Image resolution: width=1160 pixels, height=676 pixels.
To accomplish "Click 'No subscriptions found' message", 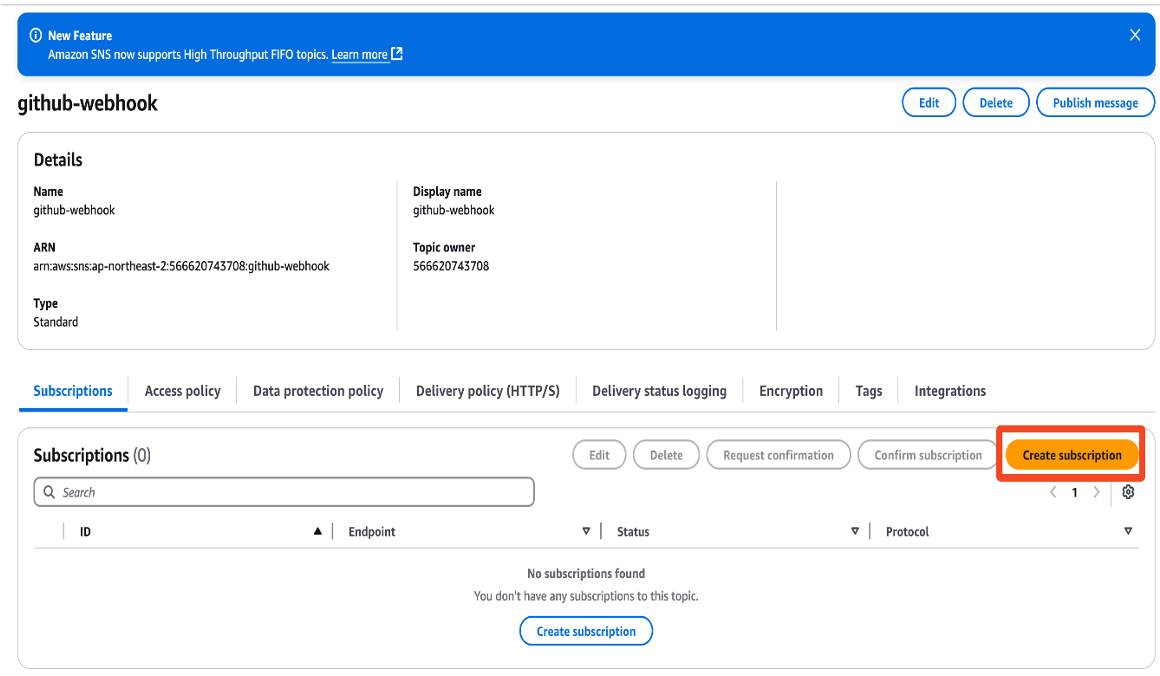I will [x=586, y=573].
